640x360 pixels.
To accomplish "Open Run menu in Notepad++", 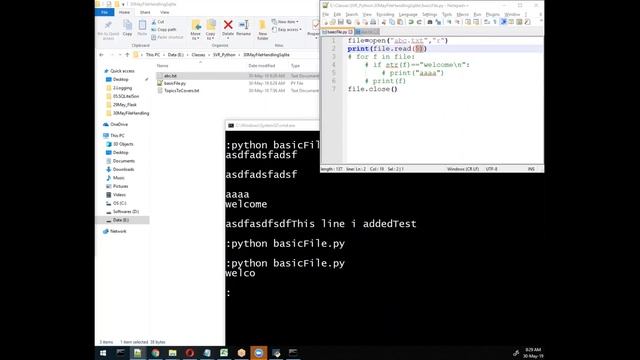I will click(x=477, y=14).
